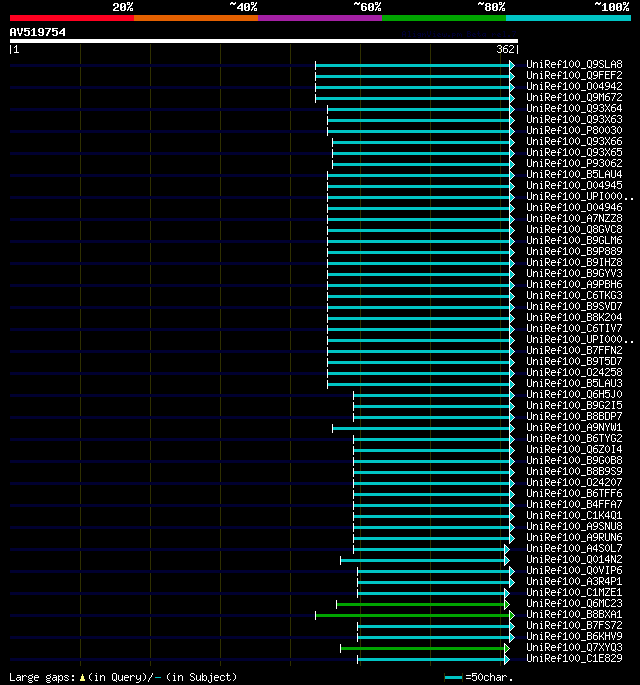This screenshot has width=640, height=685.
Task: Click the cyan ~100% legend segment
Action: (568, 18)
